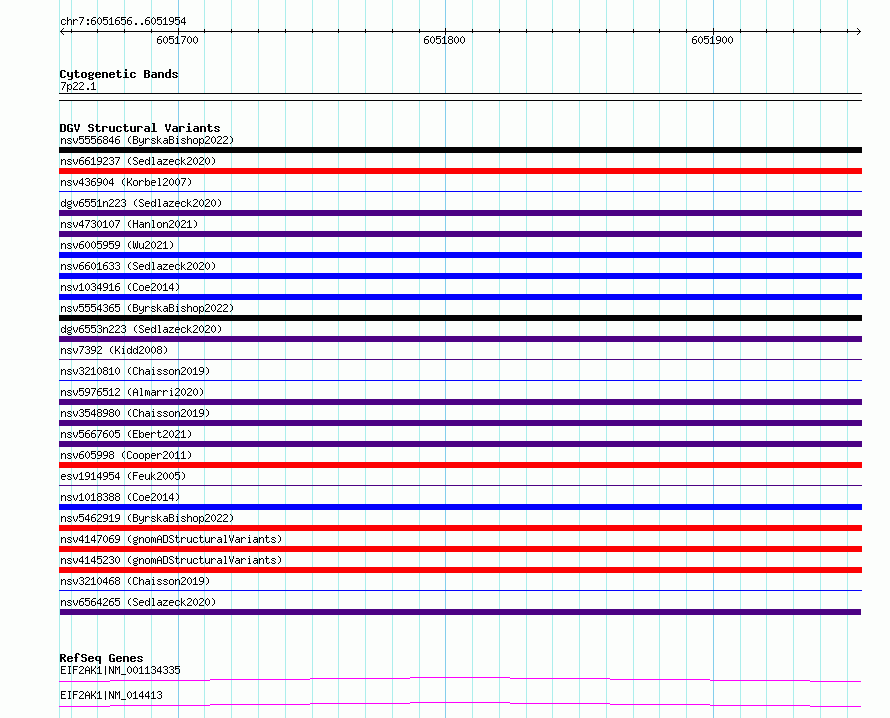Click the purple bar under nsv6564265
Image resolution: width=890 pixels, height=718 pixels.
pos(460,612)
